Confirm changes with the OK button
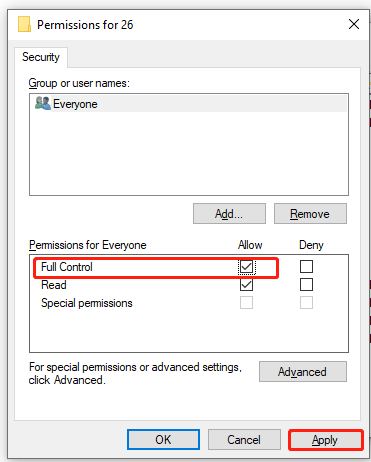This screenshot has height=462, width=371. point(163,440)
